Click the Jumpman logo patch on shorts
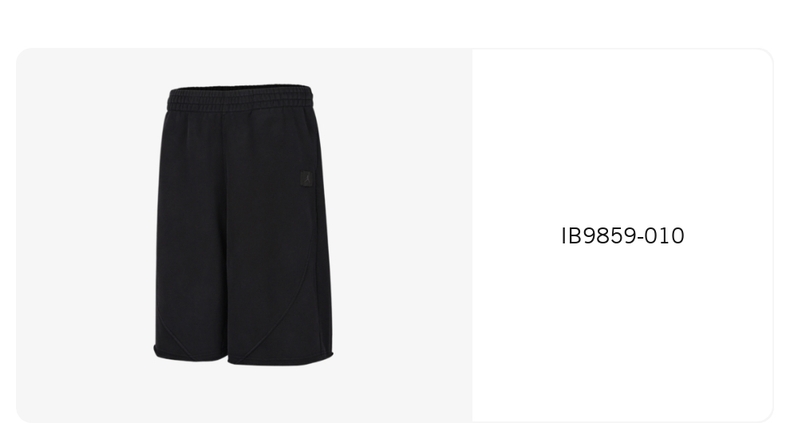Image resolution: width=790 pixels, height=423 pixels. pyautogui.click(x=306, y=179)
